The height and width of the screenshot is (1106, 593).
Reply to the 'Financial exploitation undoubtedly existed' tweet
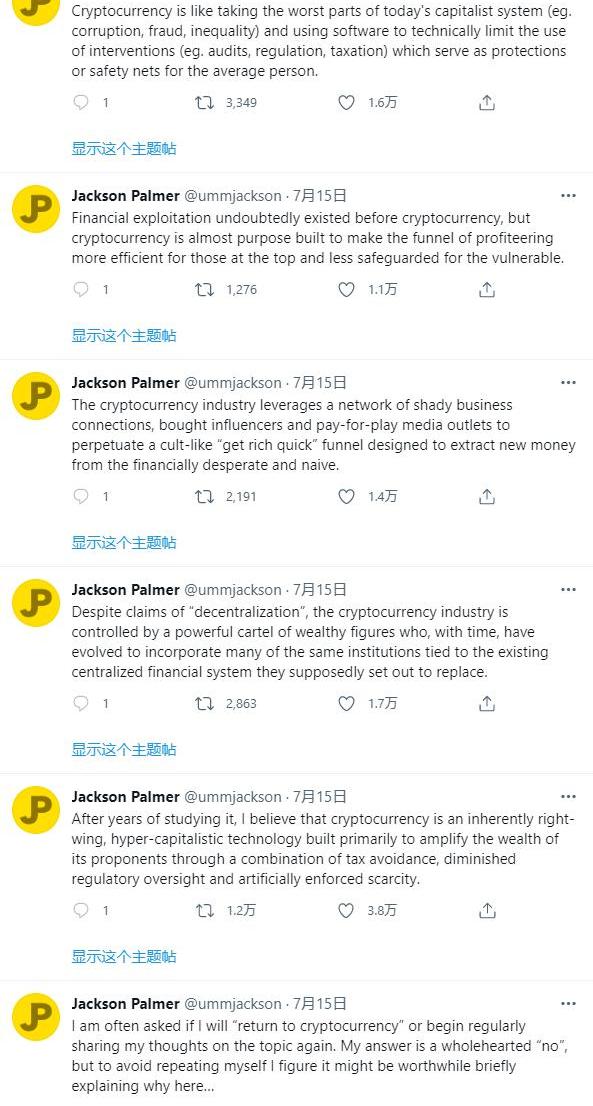coord(81,289)
